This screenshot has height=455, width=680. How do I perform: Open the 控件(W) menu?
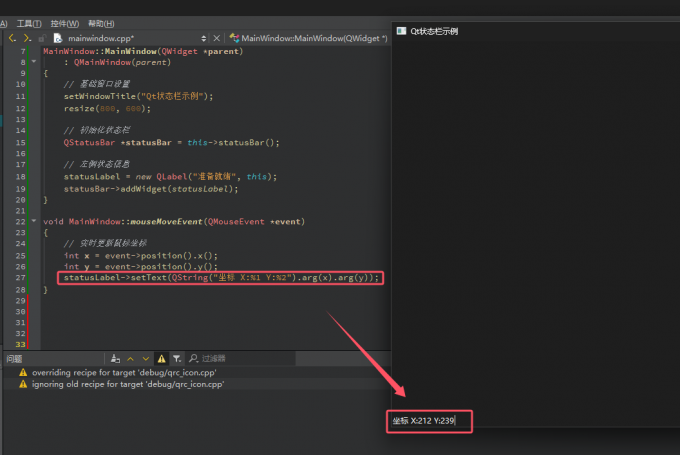tap(64, 22)
